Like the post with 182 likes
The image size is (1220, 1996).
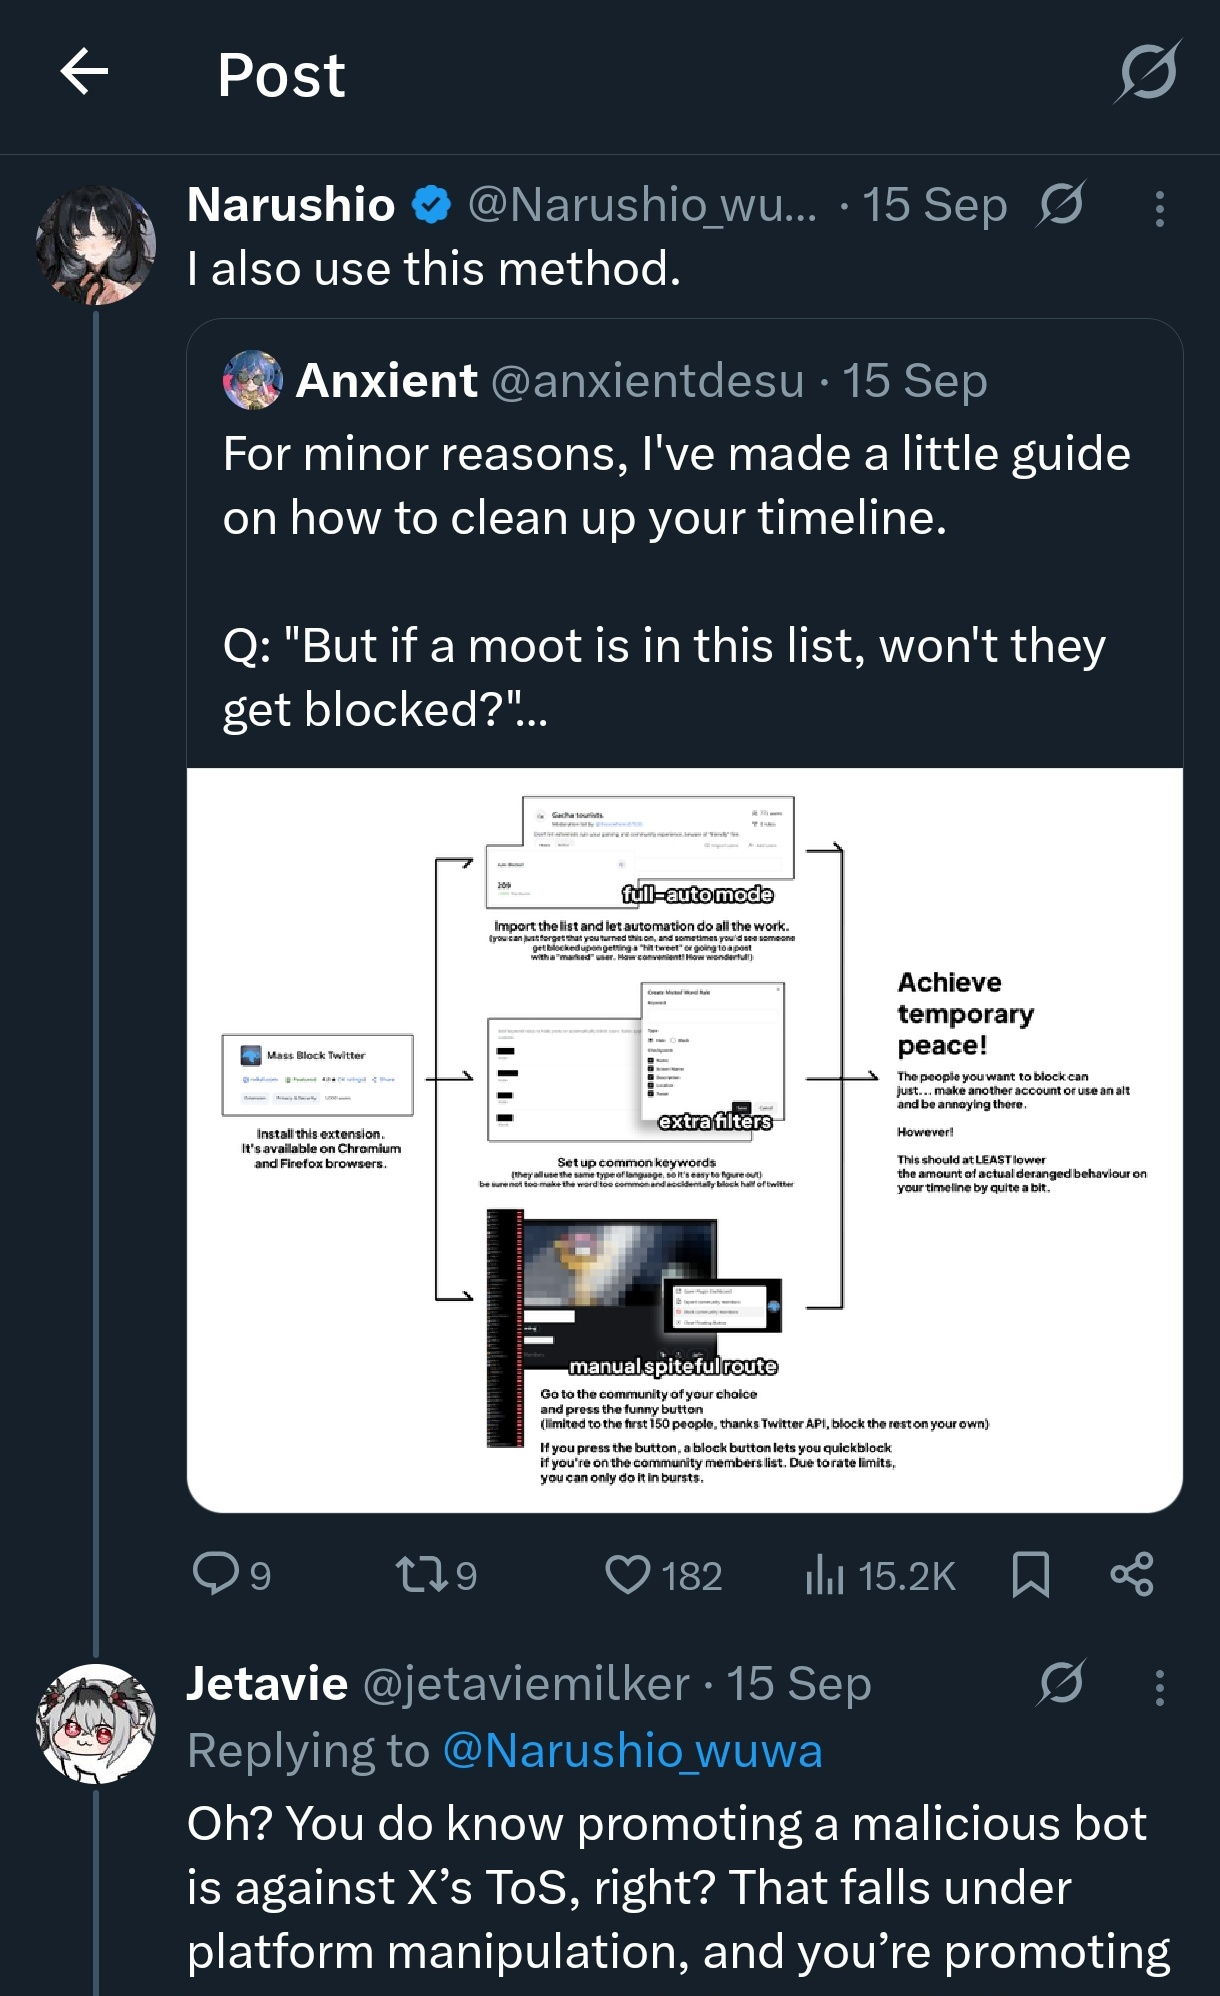(x=628, y=1575)
